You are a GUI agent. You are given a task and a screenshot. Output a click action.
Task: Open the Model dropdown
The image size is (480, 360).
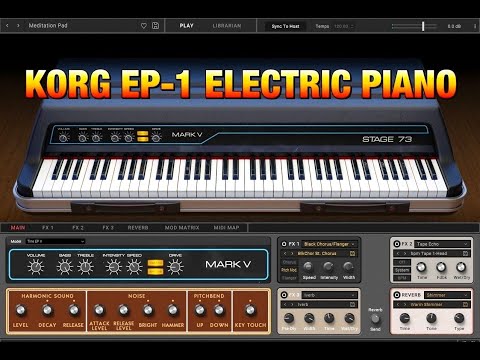click(x=55, y=241)
